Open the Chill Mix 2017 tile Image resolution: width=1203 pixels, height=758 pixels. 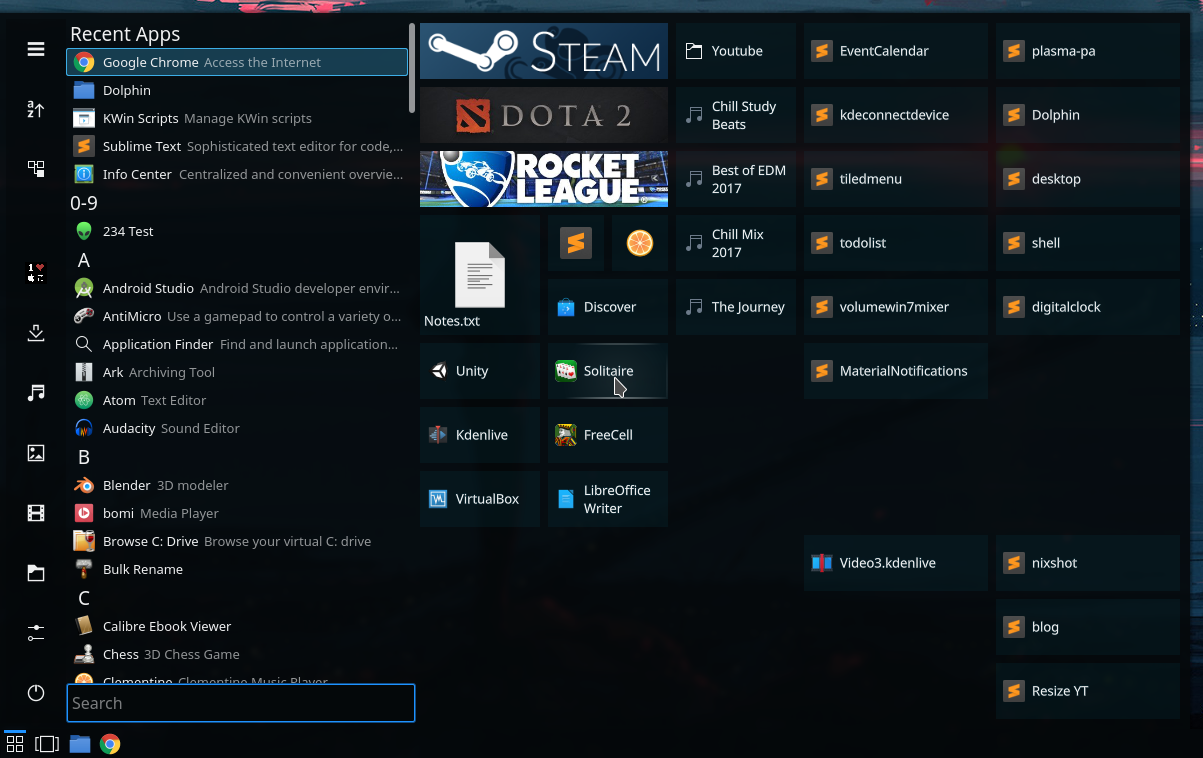click(736, 243)
